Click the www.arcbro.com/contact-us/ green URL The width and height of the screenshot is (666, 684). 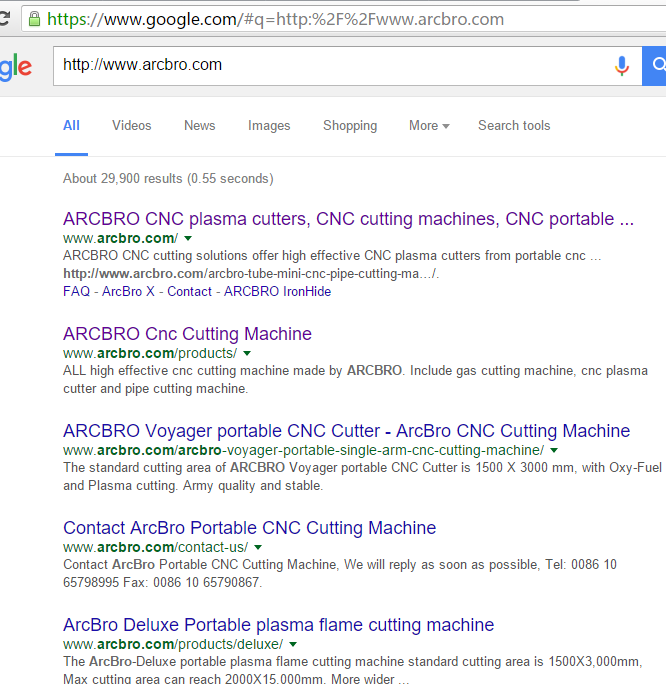click(x=156, y=547)
